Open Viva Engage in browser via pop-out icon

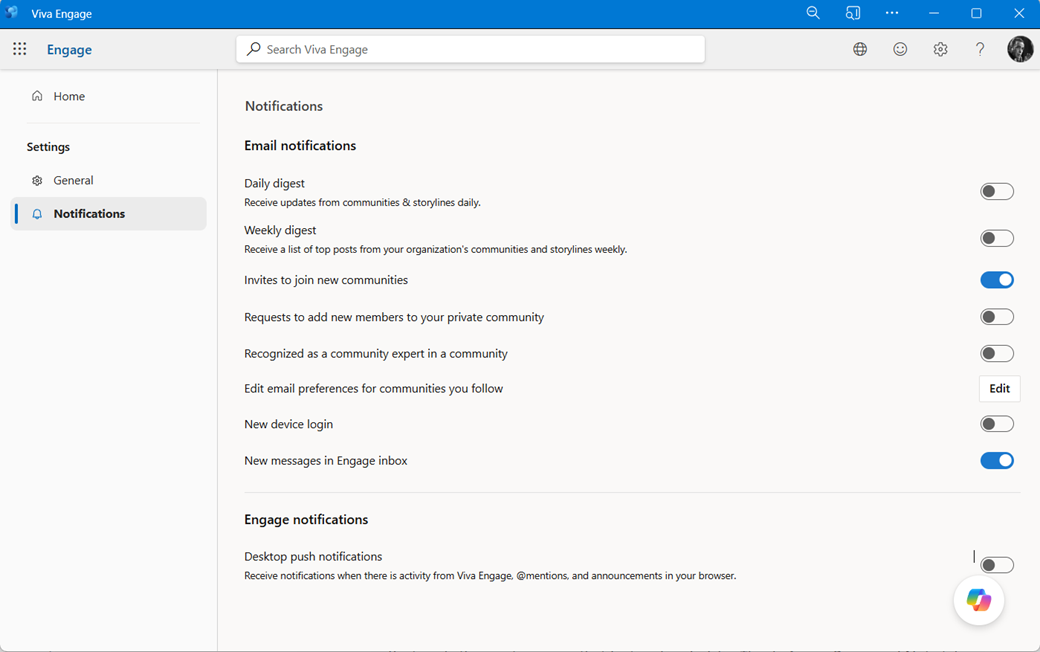[852, 13]
